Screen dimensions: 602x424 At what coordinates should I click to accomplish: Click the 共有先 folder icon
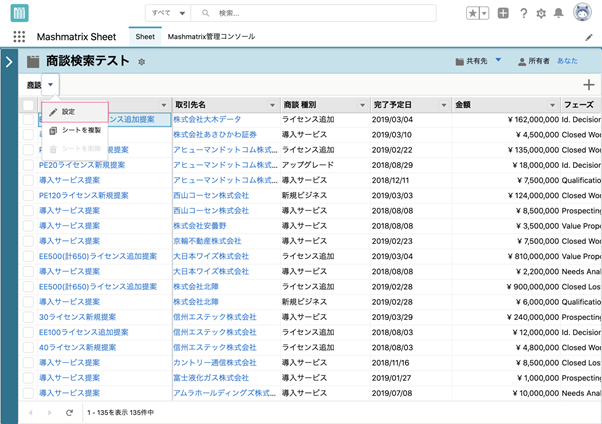click(x=460, y=61)
